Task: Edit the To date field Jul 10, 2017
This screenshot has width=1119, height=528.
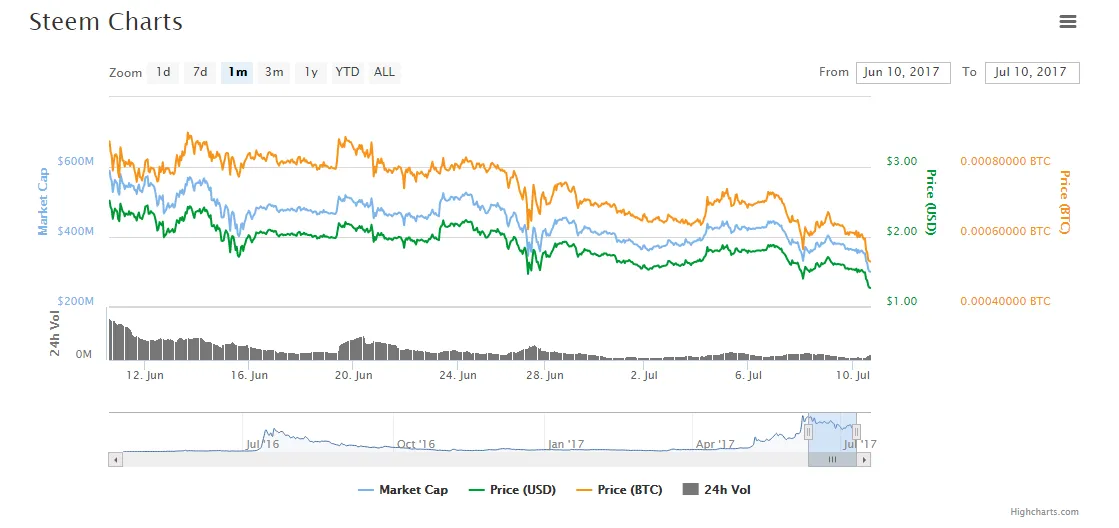Action: 1032,72
